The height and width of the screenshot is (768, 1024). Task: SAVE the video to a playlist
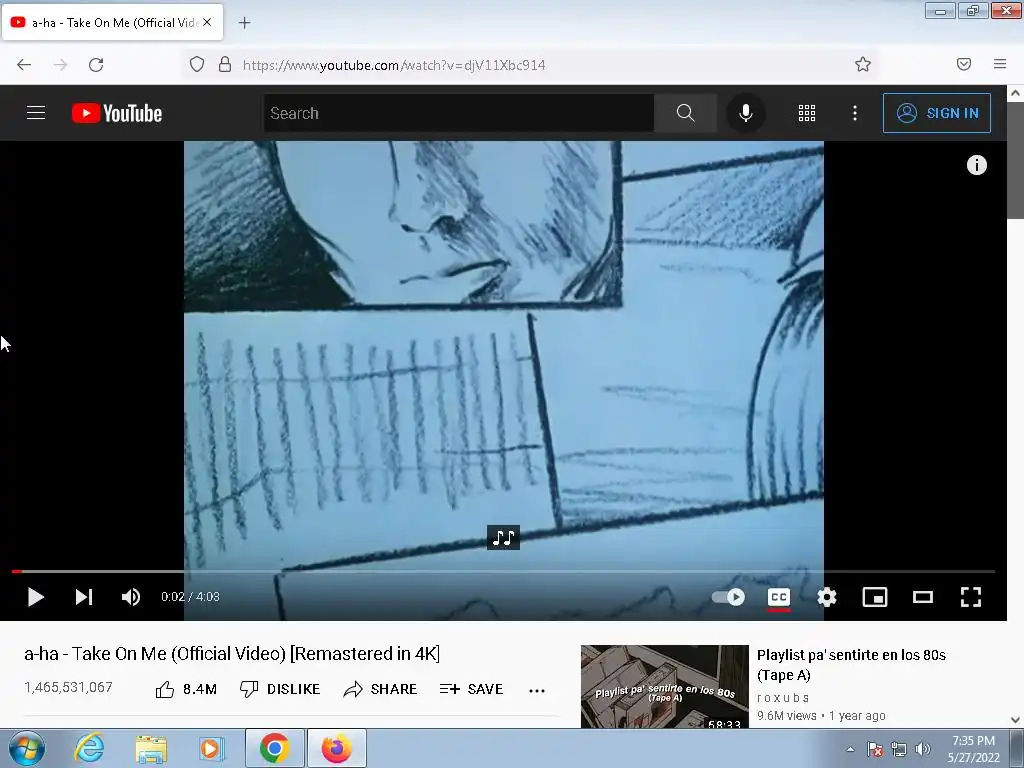pos(471,689)
